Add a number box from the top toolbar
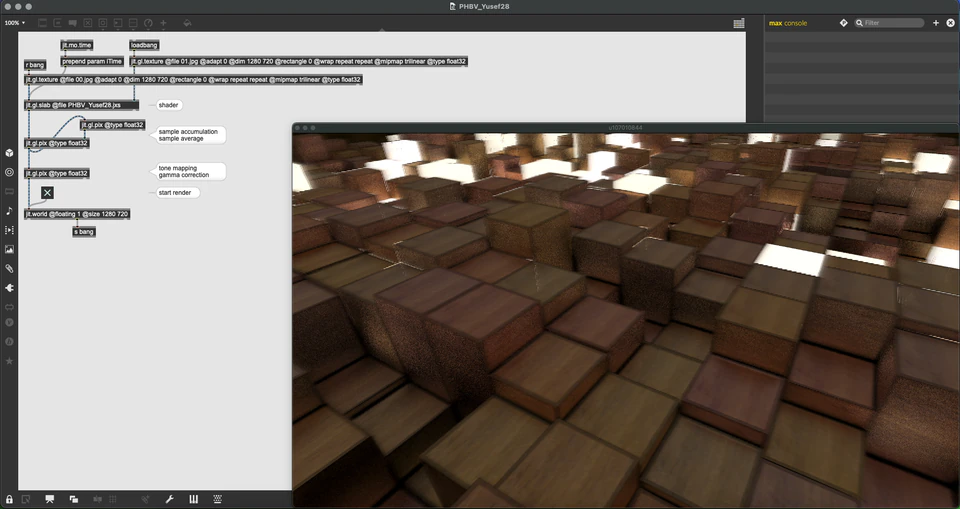This screenshot has width=960, height=509. coord(118,23)
